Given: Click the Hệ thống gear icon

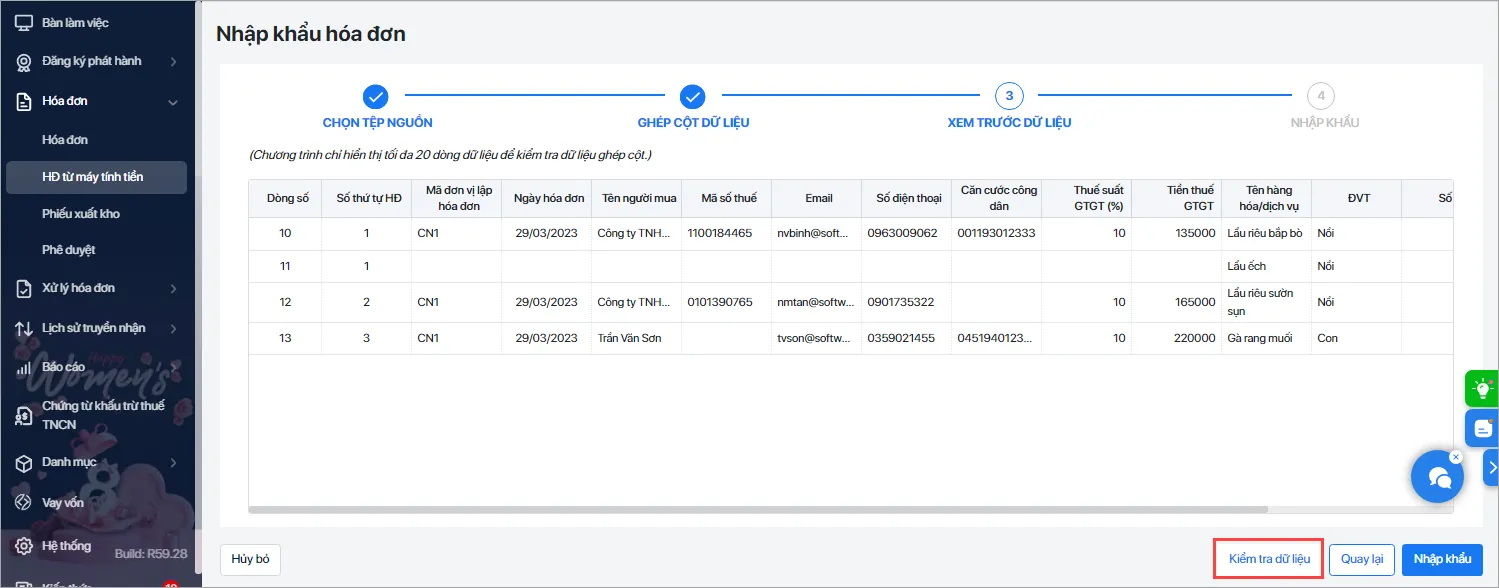Looking at the screenshot, I should click(x=24, y=546).
